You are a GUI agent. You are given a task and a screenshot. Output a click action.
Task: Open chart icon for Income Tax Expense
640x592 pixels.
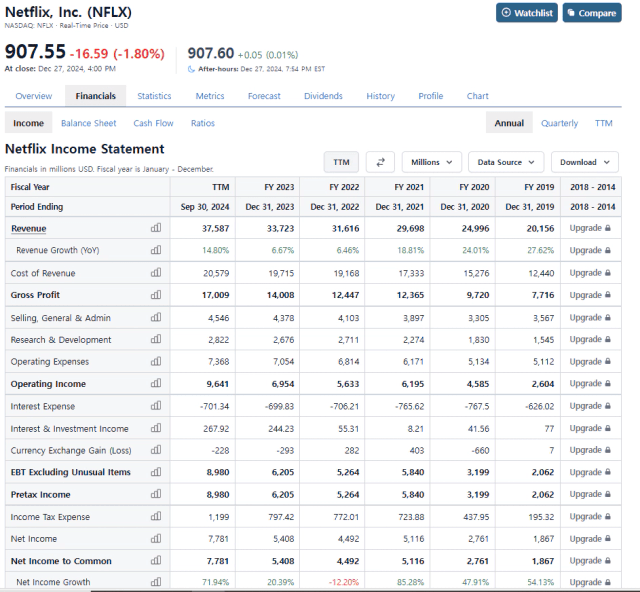click(x=156, y=516)
